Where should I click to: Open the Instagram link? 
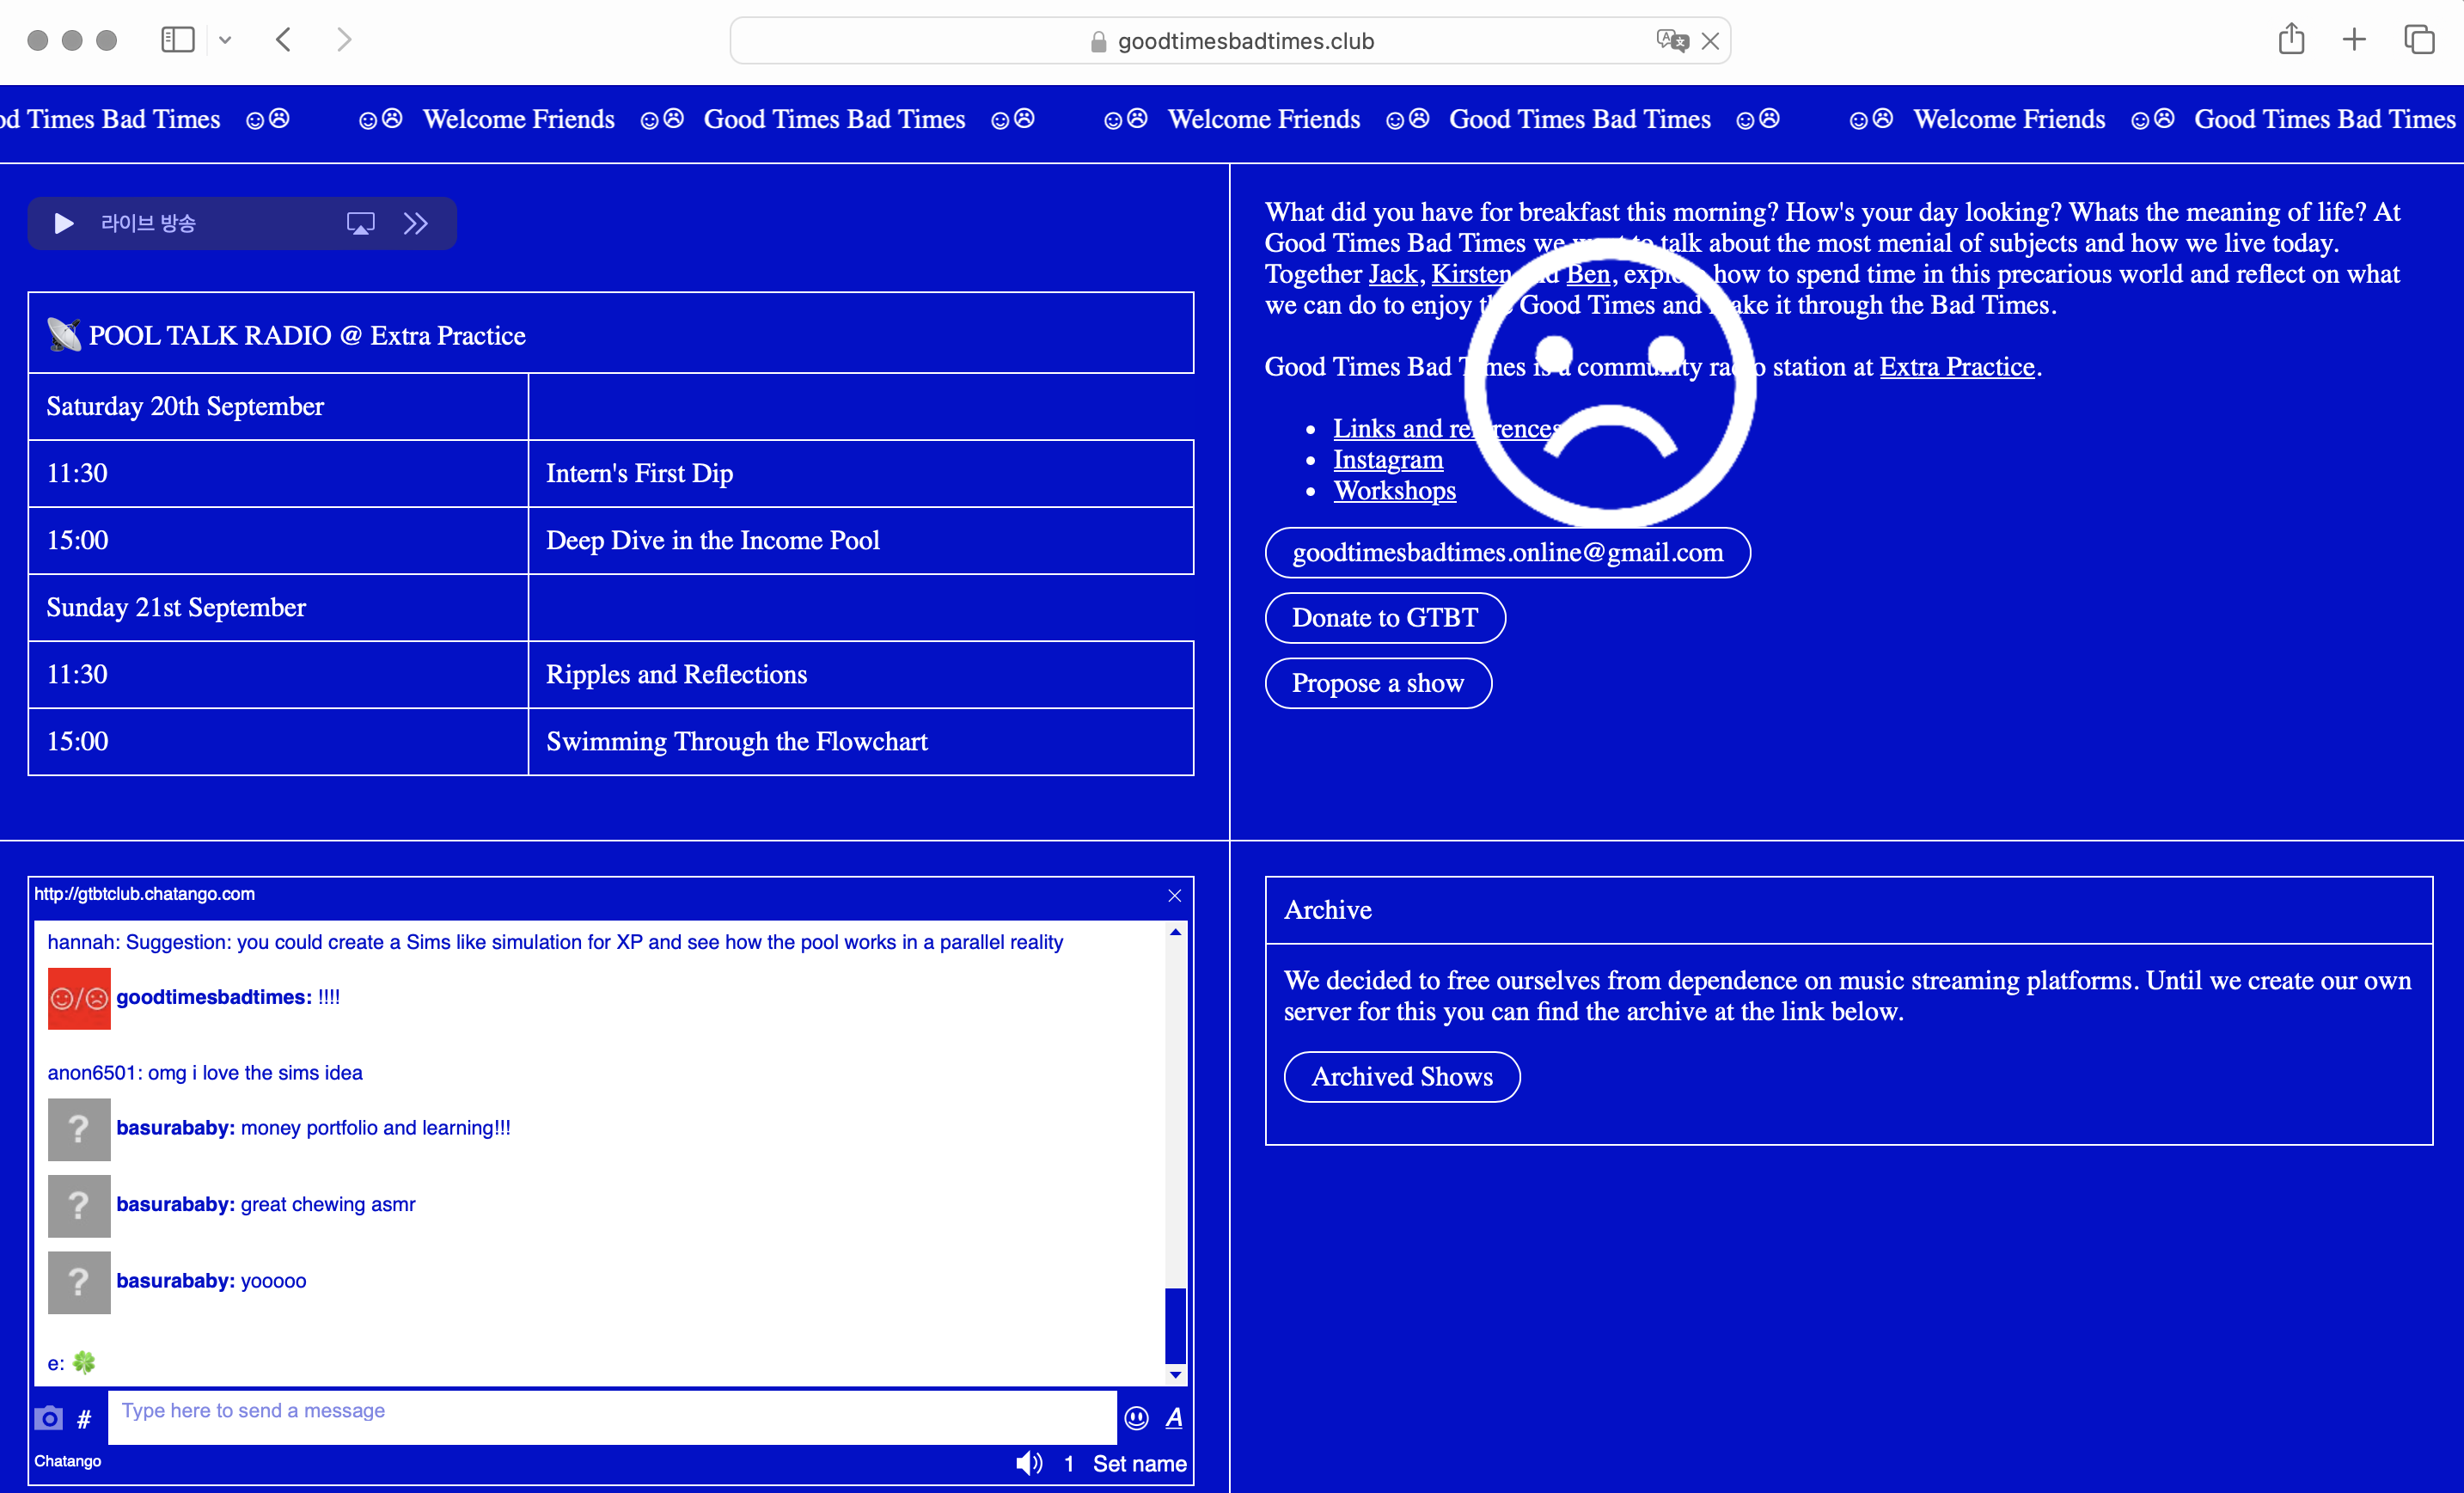tap(1387, 460)
